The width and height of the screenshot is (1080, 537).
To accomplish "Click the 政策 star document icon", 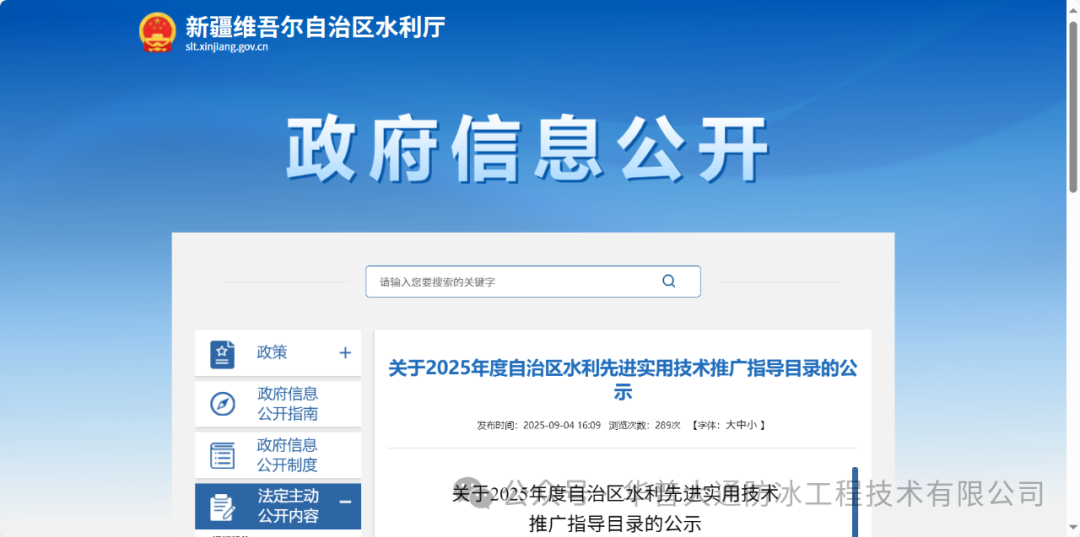I will 222,354.
